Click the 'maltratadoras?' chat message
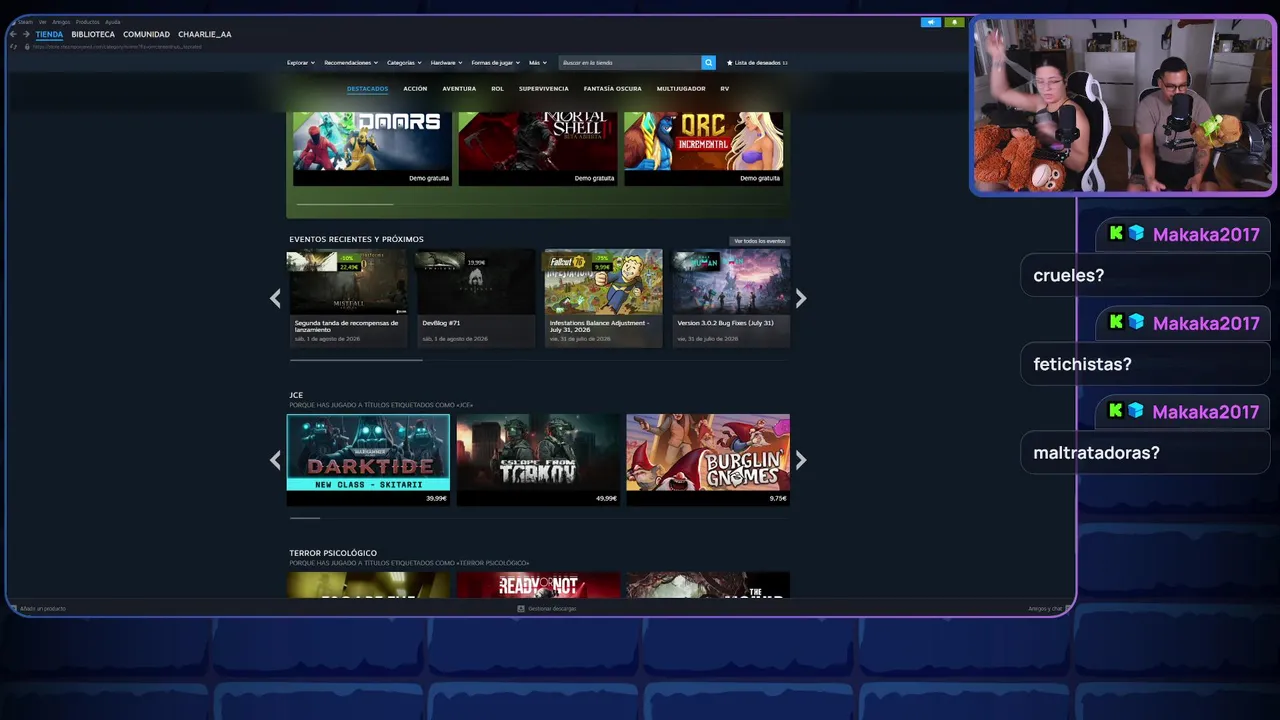The width and height of the screenshot is (1280, 720). point(1144,453)
